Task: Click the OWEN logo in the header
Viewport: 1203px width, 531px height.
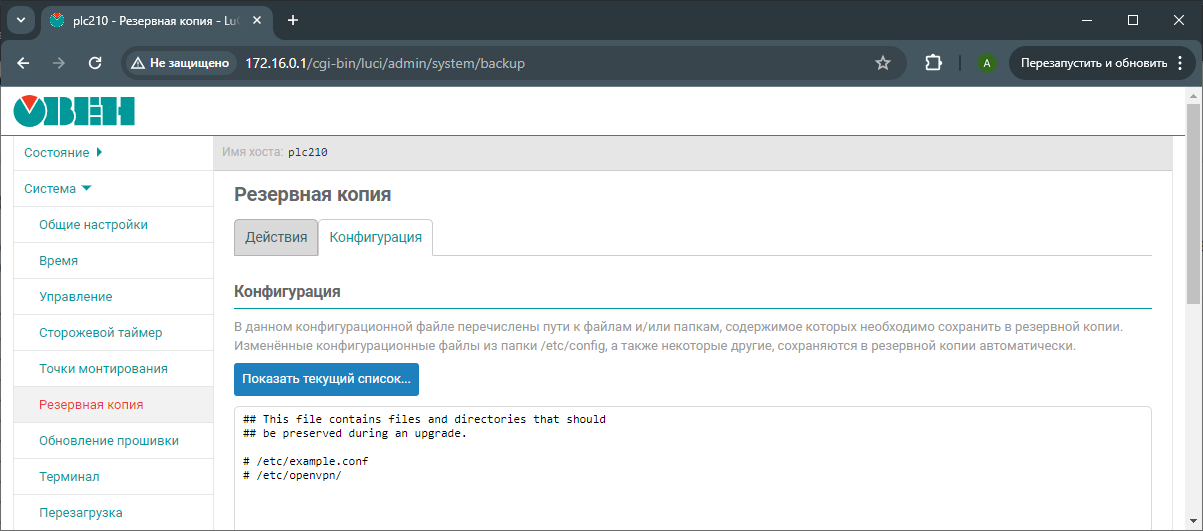Action: (x=74, y=111)
